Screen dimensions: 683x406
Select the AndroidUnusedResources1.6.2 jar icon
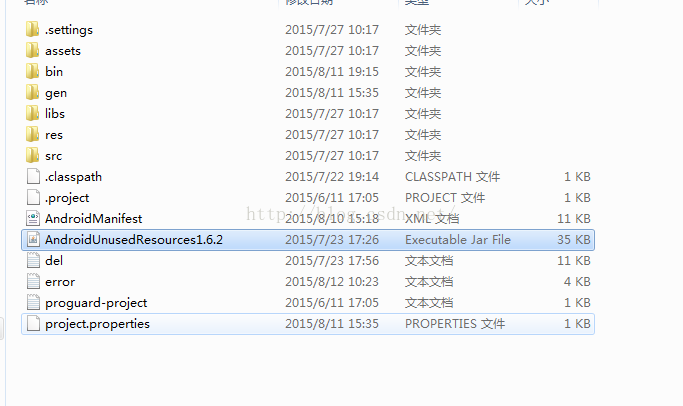pos(33,240)
